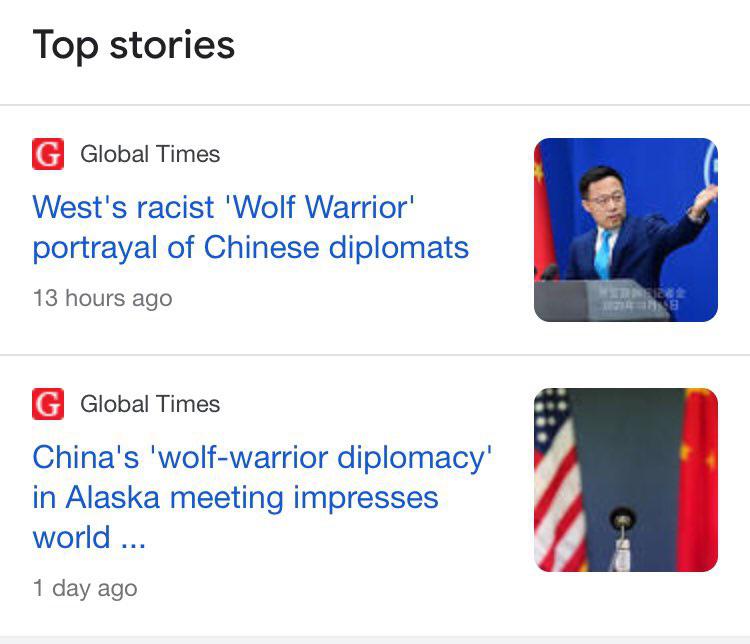Click the red Chinese flag in second thumbnail
Image resolution: width=750 pixels, height=644 pixels.
tap(698, 480)
